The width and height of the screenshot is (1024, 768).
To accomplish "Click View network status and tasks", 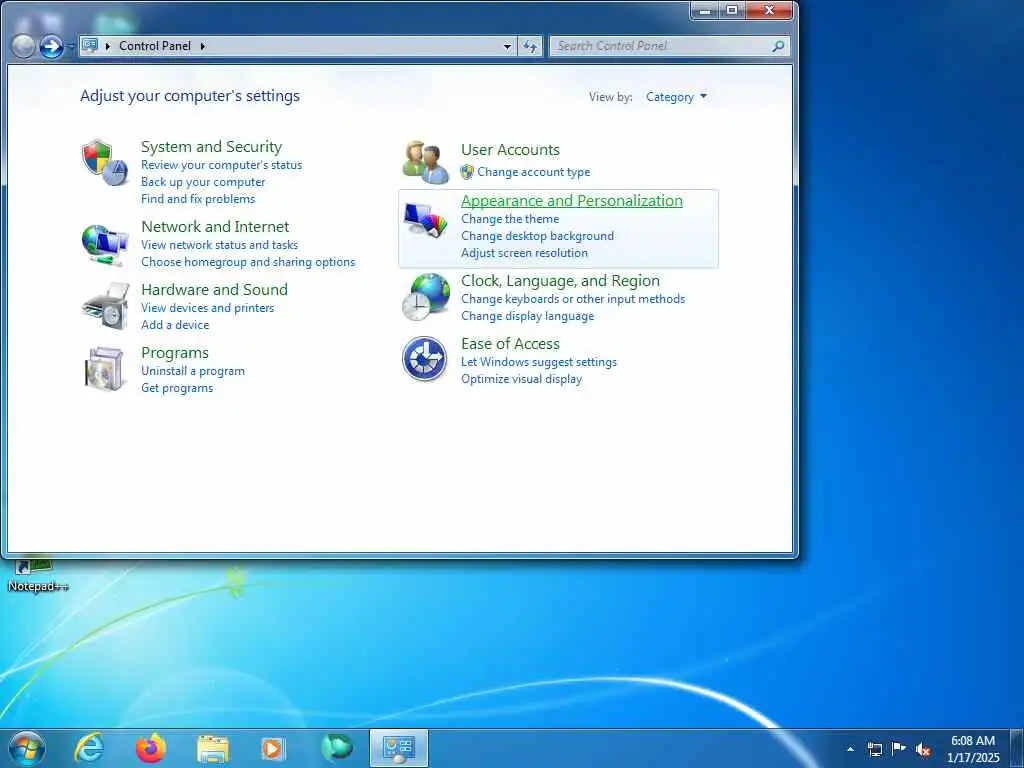I will coord(219,245).
